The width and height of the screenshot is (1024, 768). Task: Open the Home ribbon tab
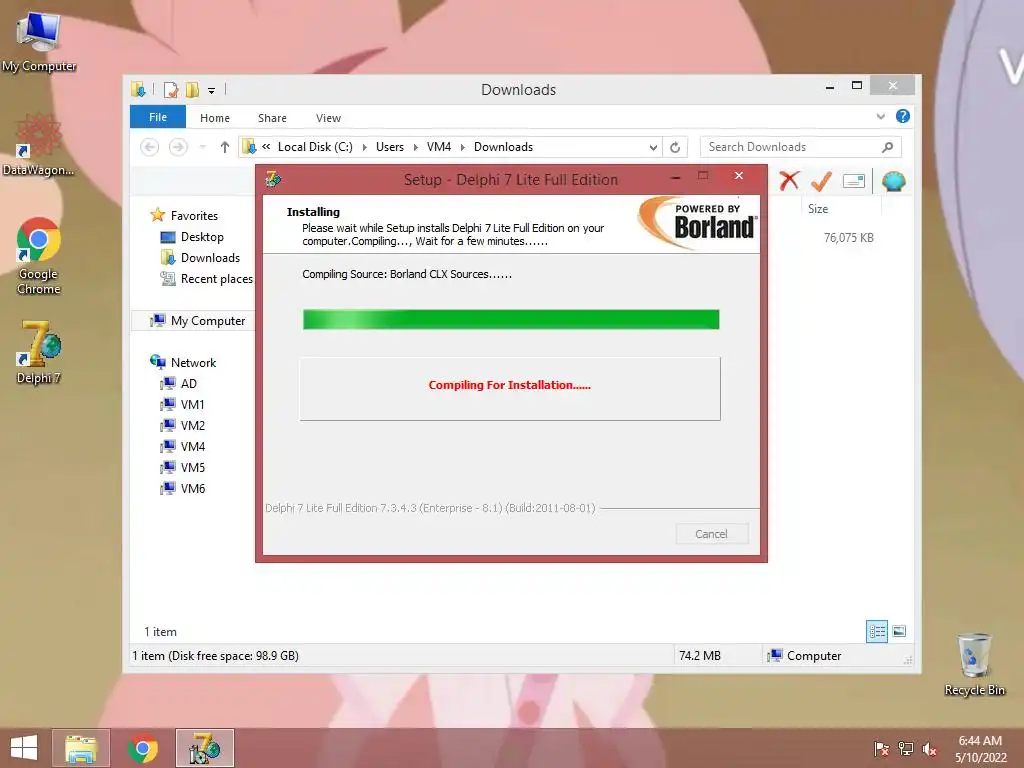point(215,118)
